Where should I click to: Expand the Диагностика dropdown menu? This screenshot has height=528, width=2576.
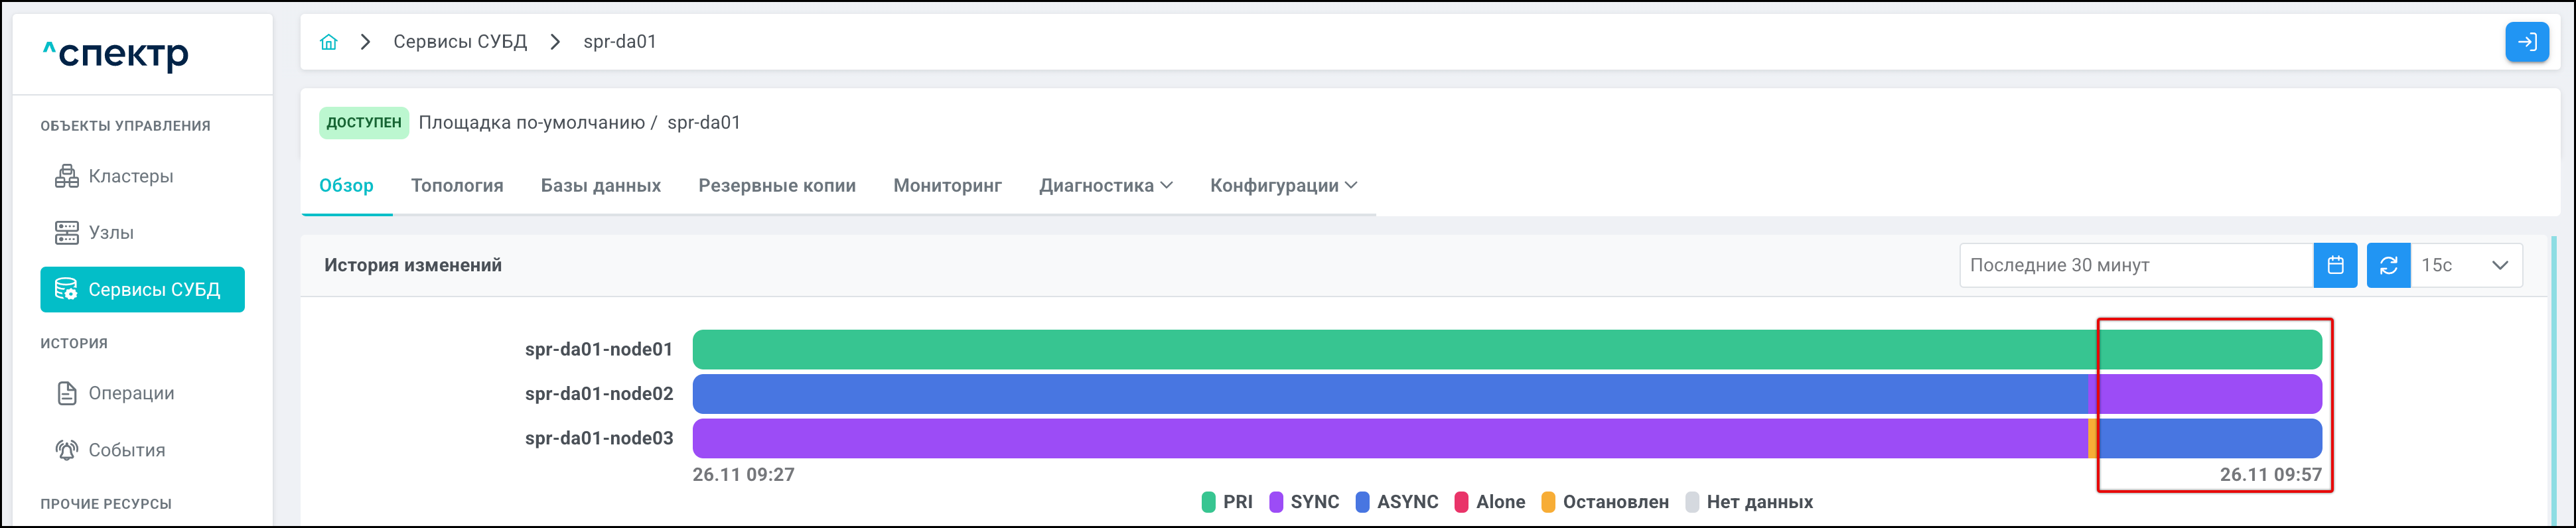(x=1105, y=186)
